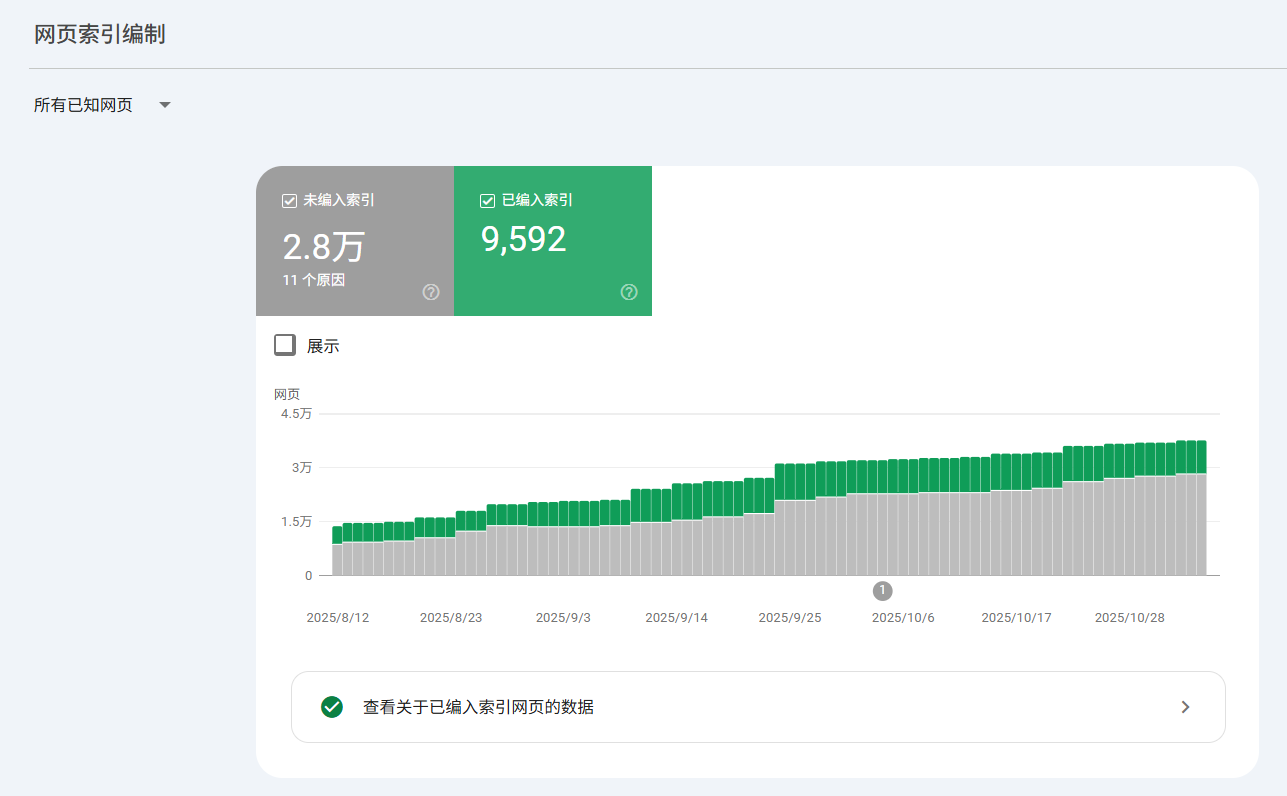Enable the 展示 checkbox
The height and width of the screenshot is (796, 1287).
(284, 344)
